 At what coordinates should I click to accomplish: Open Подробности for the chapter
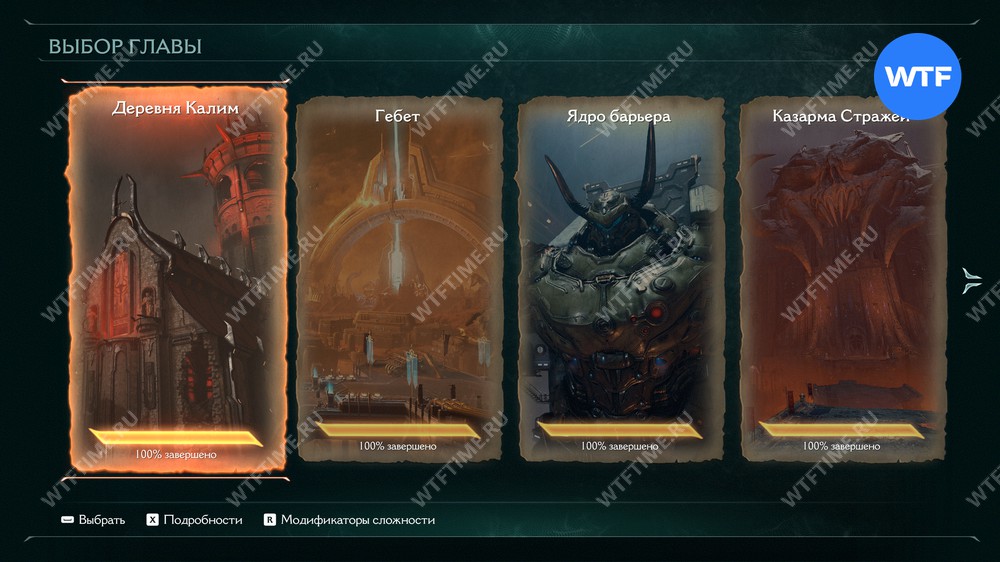pyautogui.click(x=203, y=520)
